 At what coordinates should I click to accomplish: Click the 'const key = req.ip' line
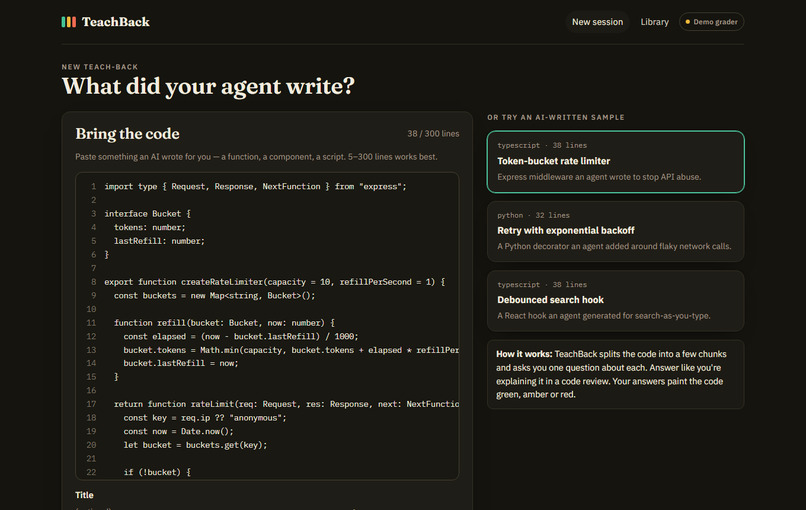(205, 417)
